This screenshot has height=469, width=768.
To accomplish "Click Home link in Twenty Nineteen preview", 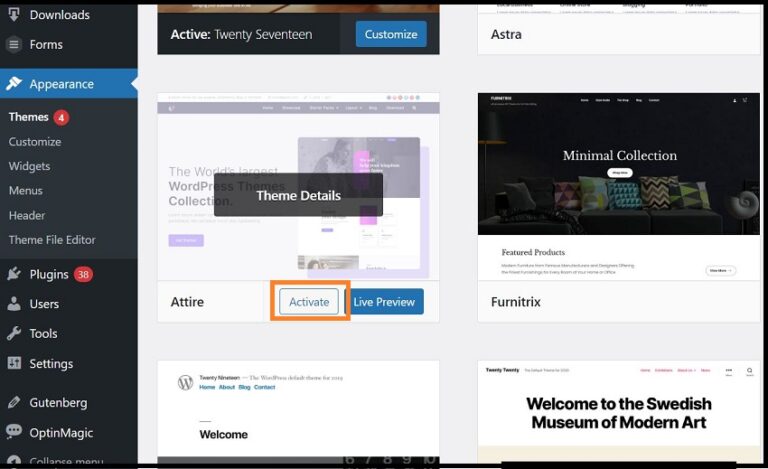I will coord(207,387).
